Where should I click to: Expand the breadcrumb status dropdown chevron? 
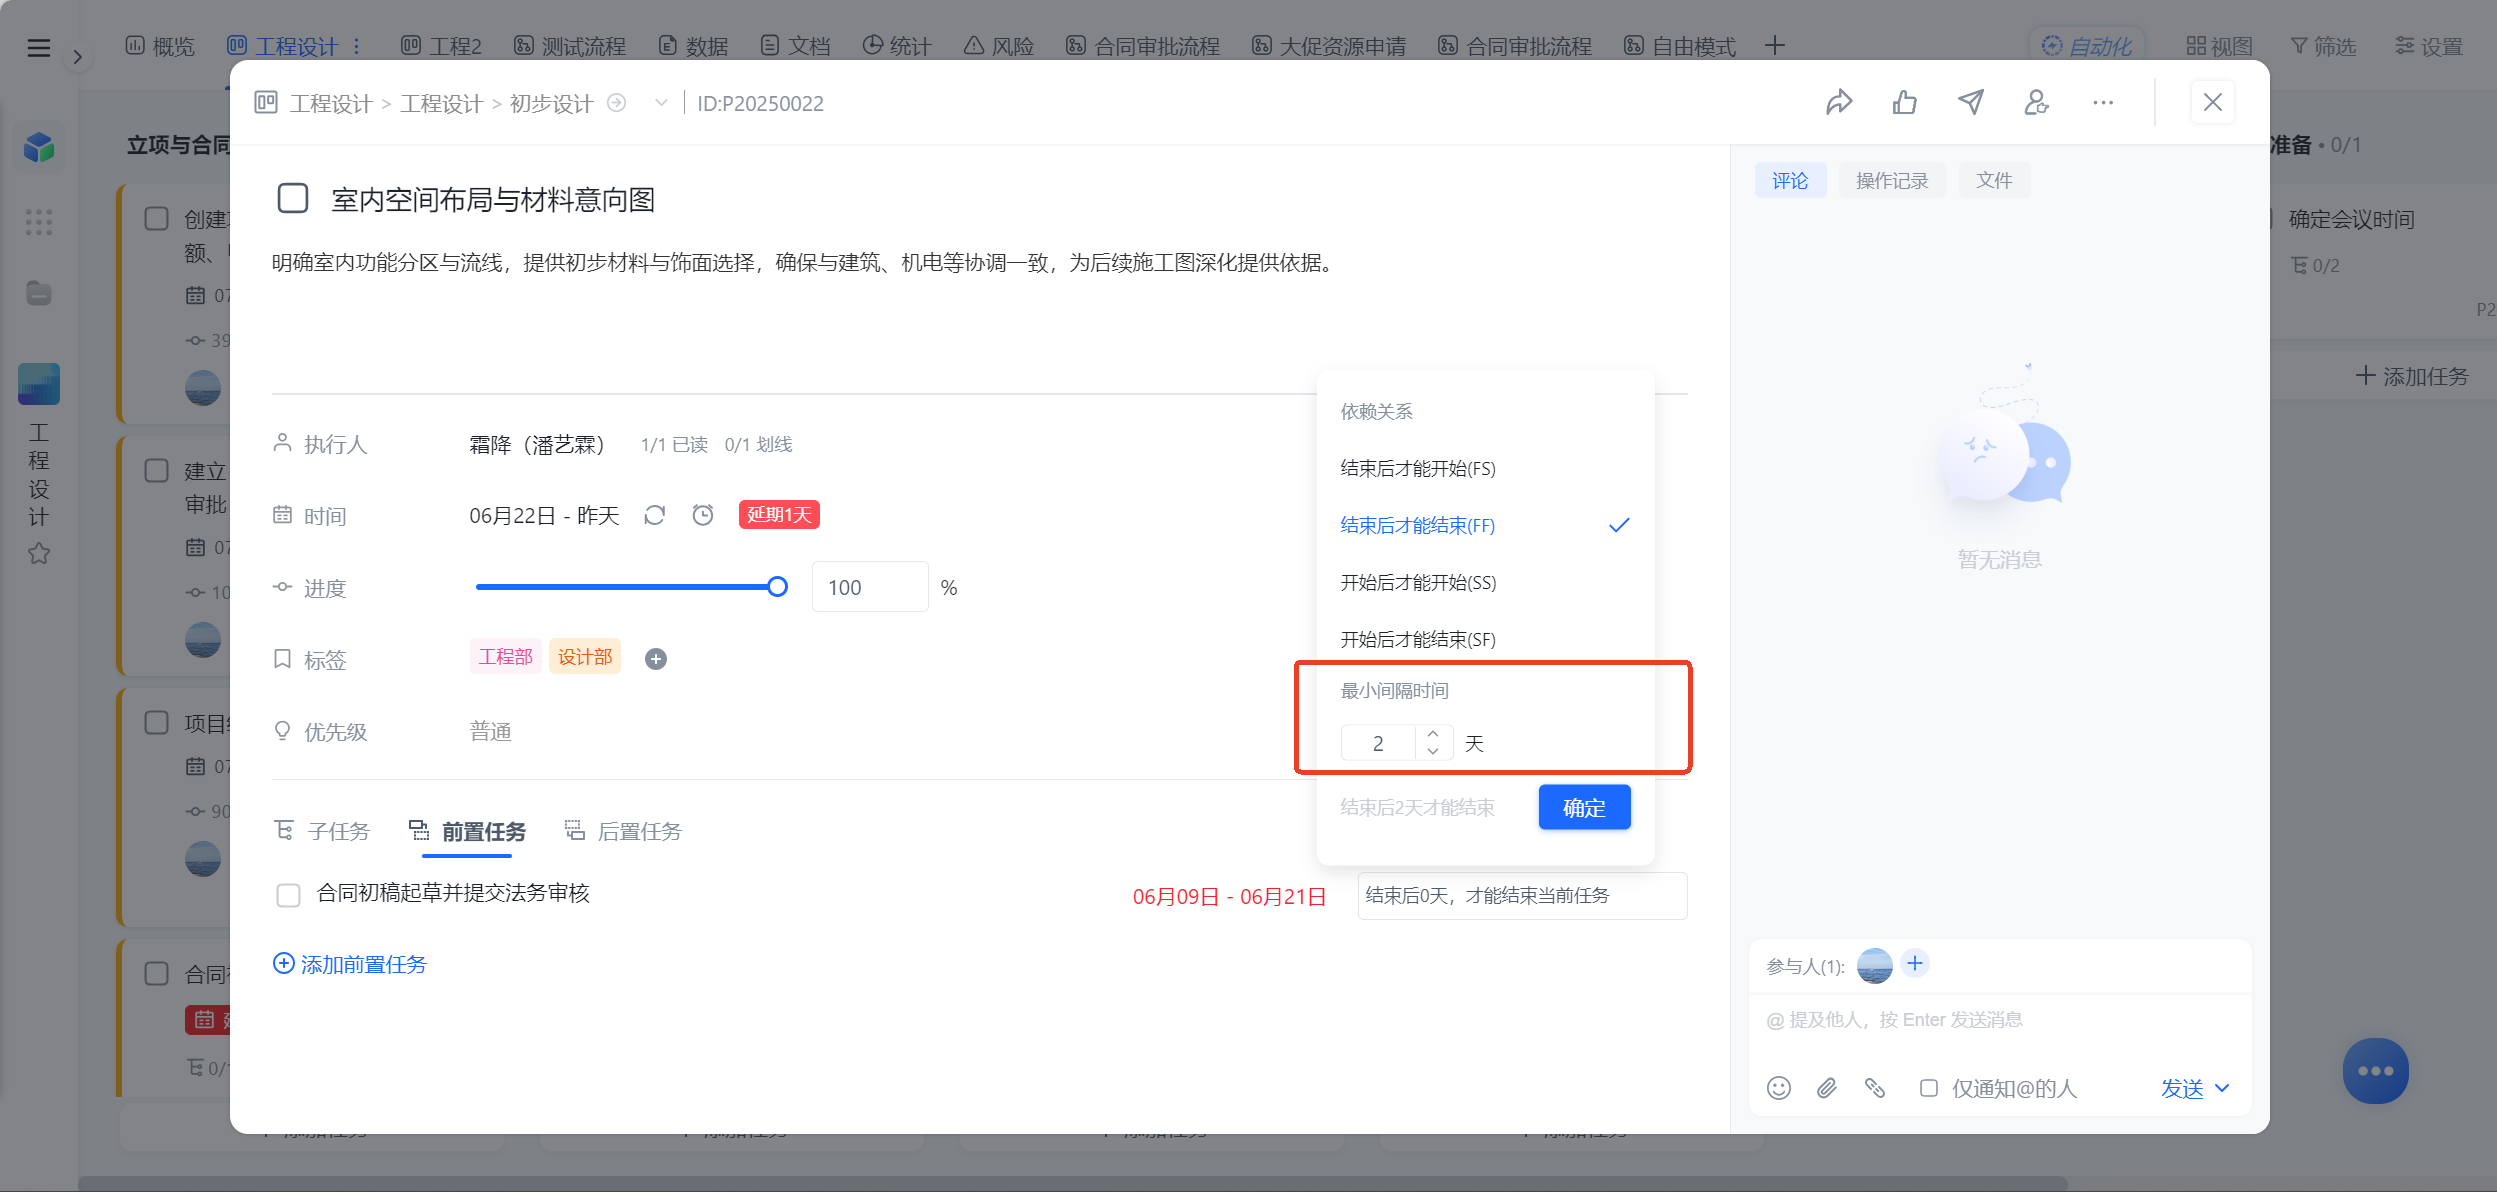pyautogui.click(x=661, y=102)
